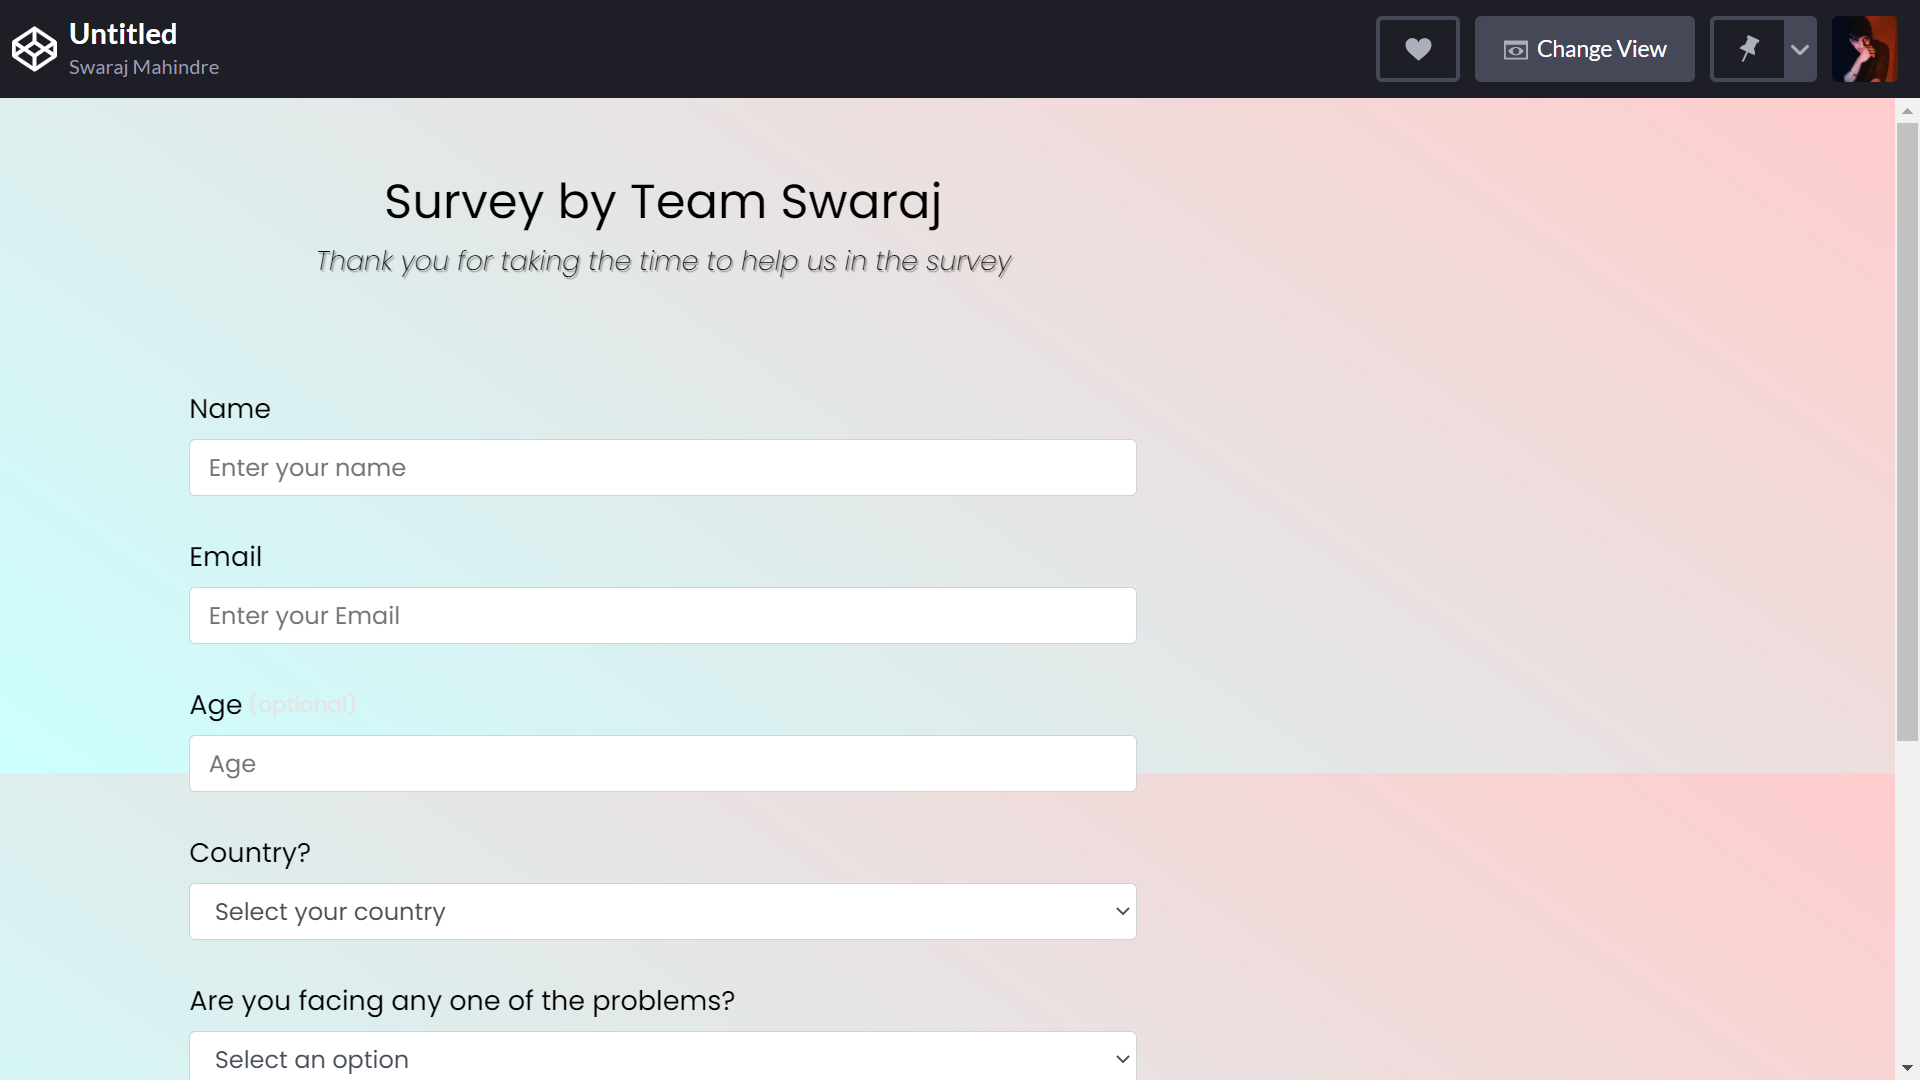Click the Name field label
The image size is (1920, 1080).
230,409
